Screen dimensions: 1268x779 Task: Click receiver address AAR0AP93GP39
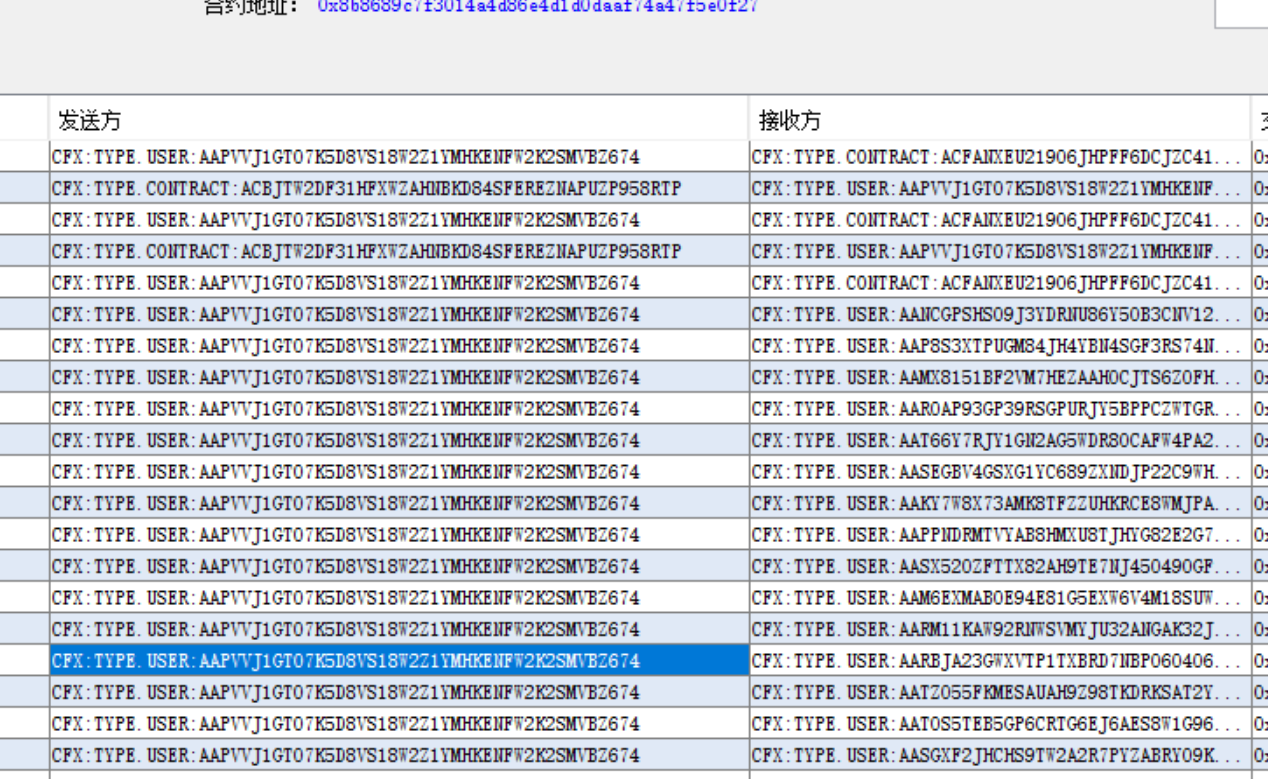(x=1000, y=409)
